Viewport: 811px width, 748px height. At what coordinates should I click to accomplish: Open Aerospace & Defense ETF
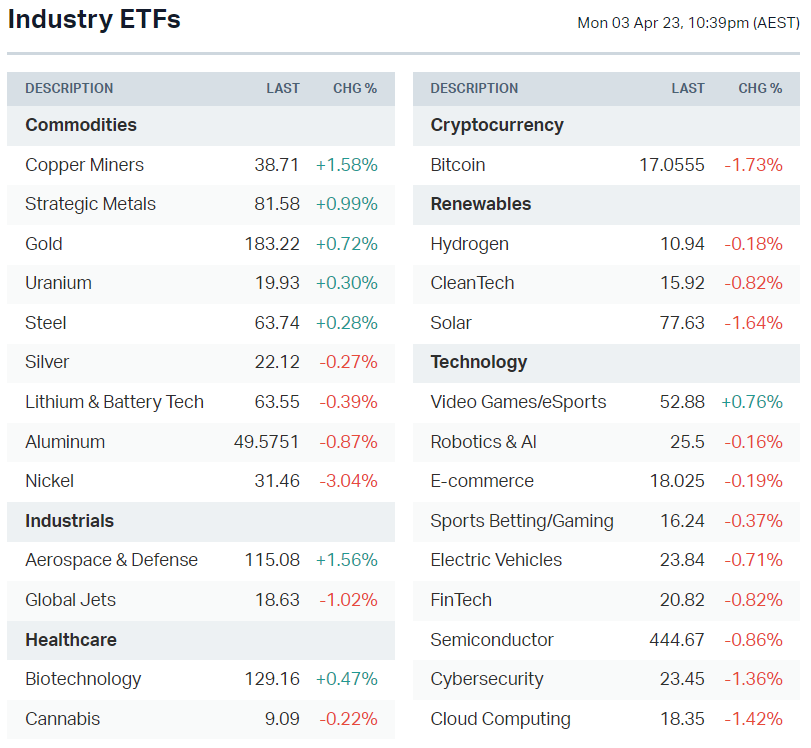111,560
